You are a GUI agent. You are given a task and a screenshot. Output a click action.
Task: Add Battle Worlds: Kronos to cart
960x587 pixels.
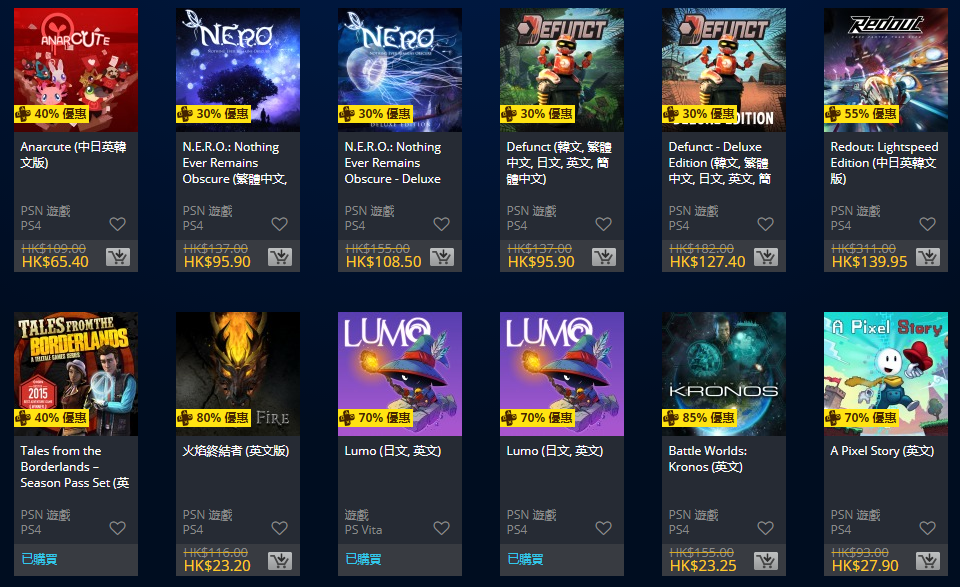765,561
